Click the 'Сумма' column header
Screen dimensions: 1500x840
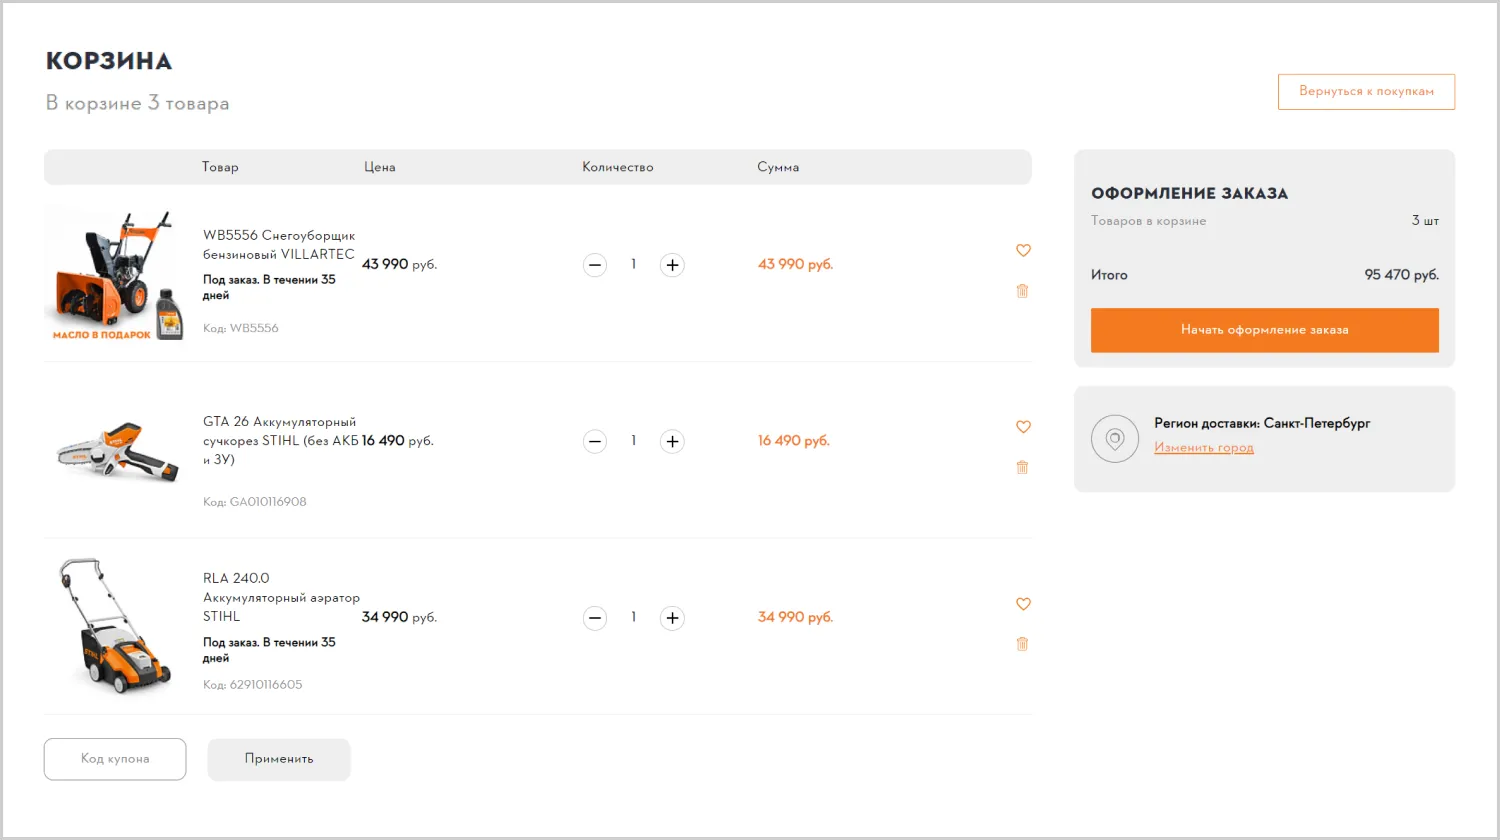[x=778, y=167]
